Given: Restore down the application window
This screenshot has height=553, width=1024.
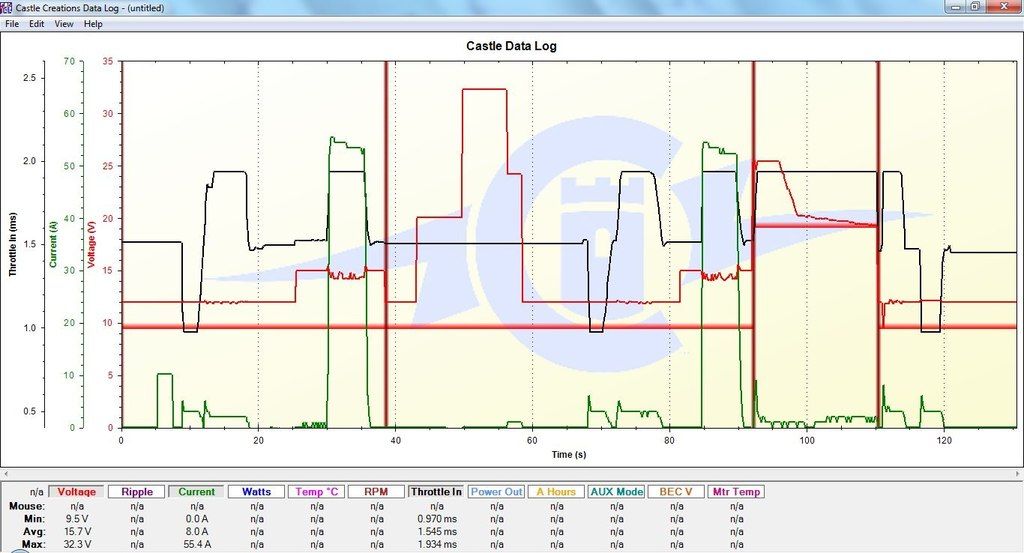Looking at the screenshot, I should pyautogui.click(x=974, y=7).
